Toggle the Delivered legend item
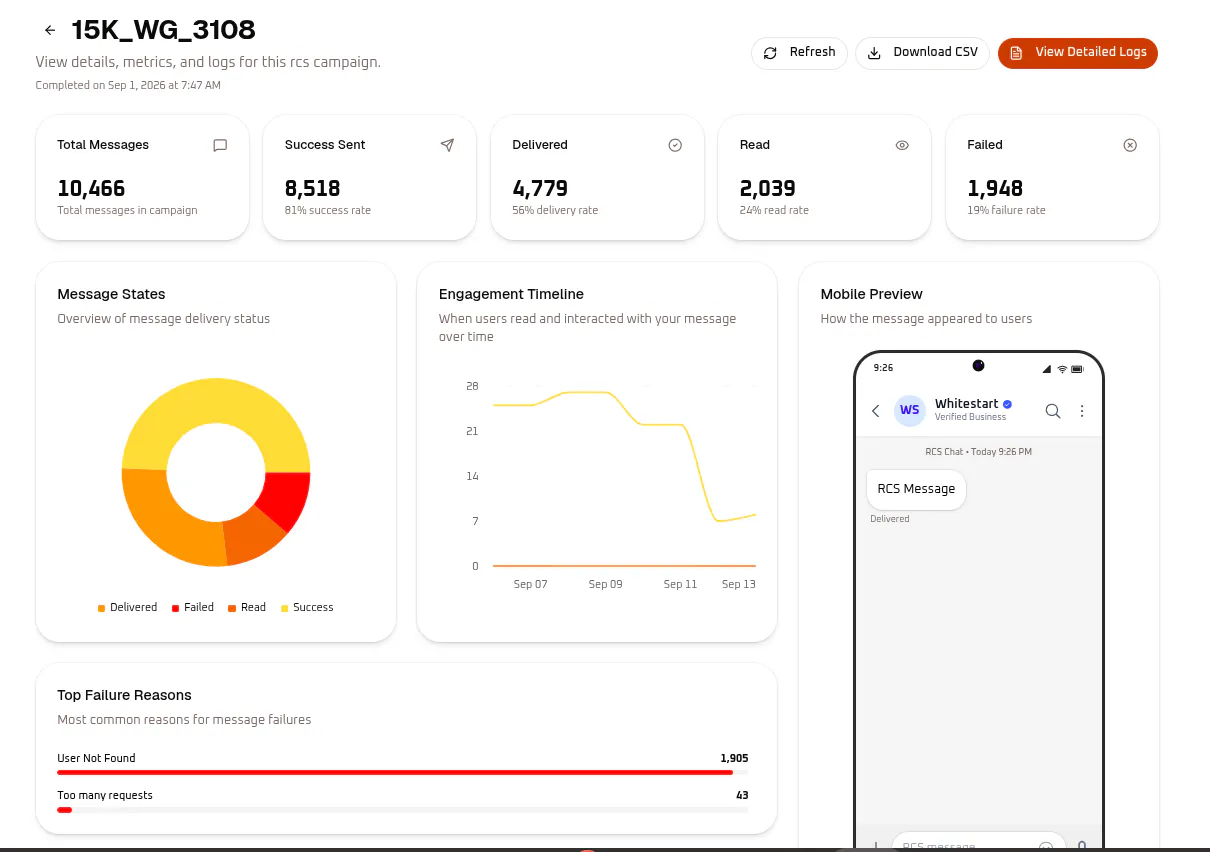This screenshot has height=852, width=1210. (127, 607)
